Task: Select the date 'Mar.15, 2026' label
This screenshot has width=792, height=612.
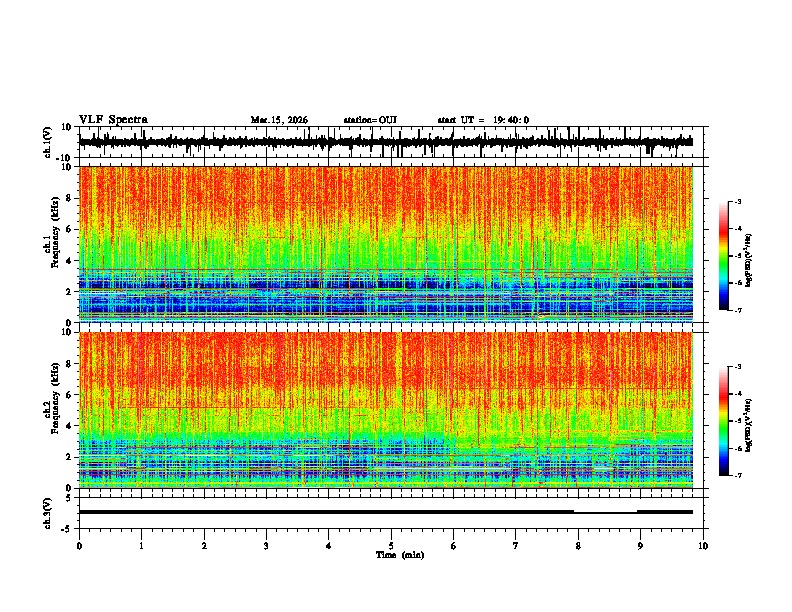Action: [x=279, y=120]
